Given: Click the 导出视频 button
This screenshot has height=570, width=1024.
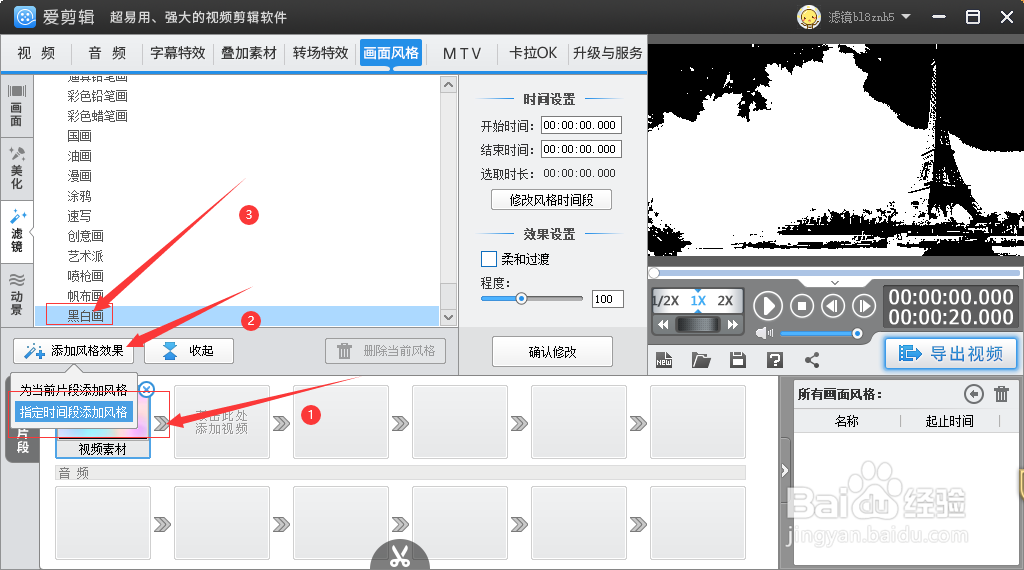Looking at the screenshot, I should point(951,354).
